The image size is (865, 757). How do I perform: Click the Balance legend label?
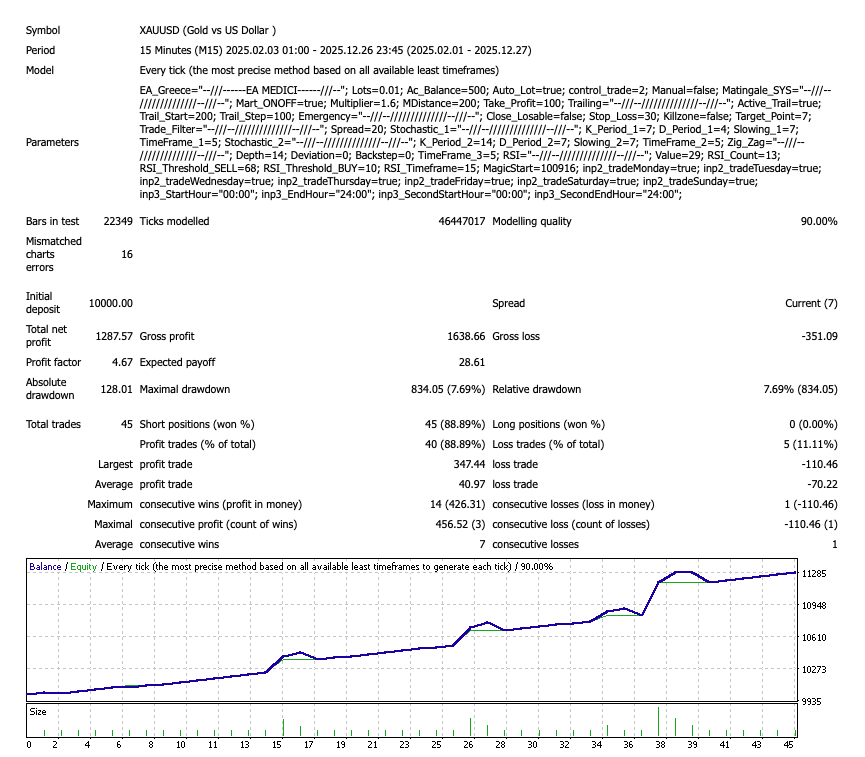(x=43, y=566)
